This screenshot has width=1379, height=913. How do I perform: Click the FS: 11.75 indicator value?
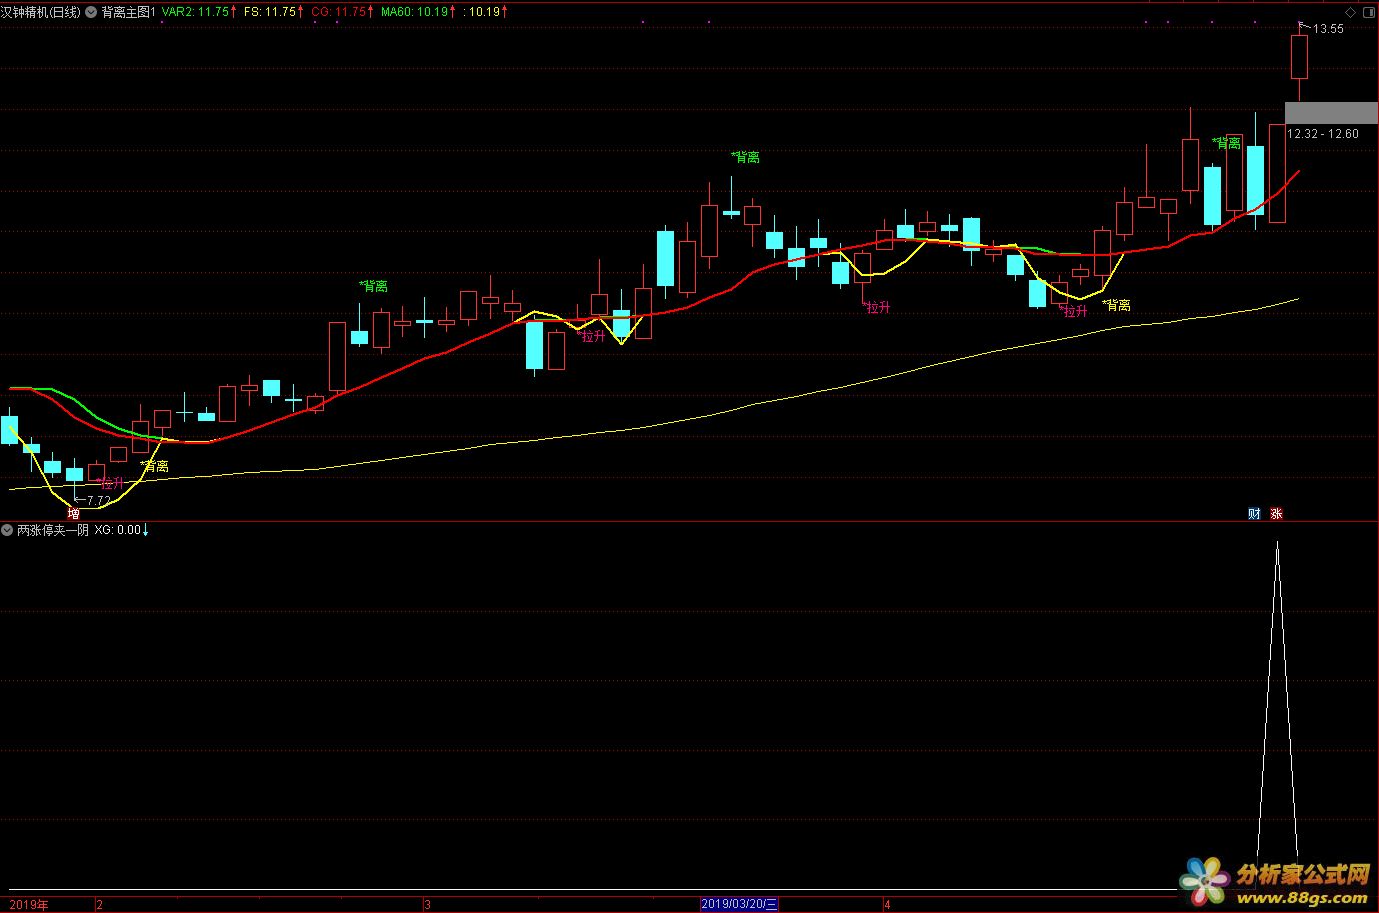coord(271,12)
